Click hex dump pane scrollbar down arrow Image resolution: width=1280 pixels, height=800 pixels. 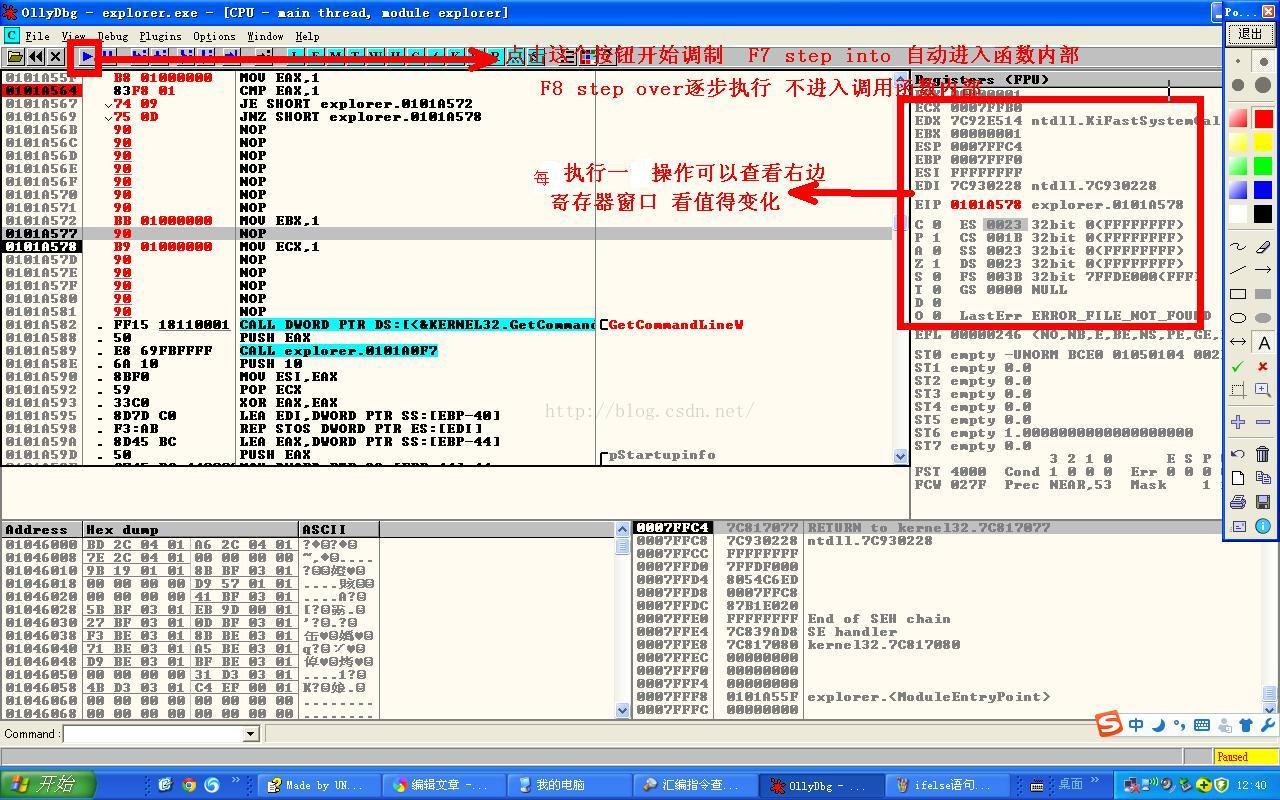pos(622,710)
